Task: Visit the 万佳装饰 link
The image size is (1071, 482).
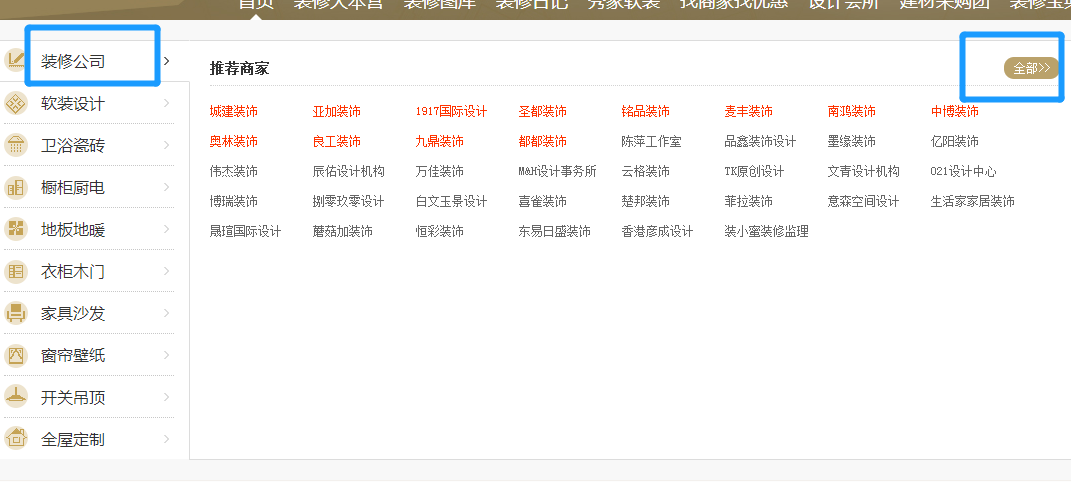Action: tap(439, 171)
